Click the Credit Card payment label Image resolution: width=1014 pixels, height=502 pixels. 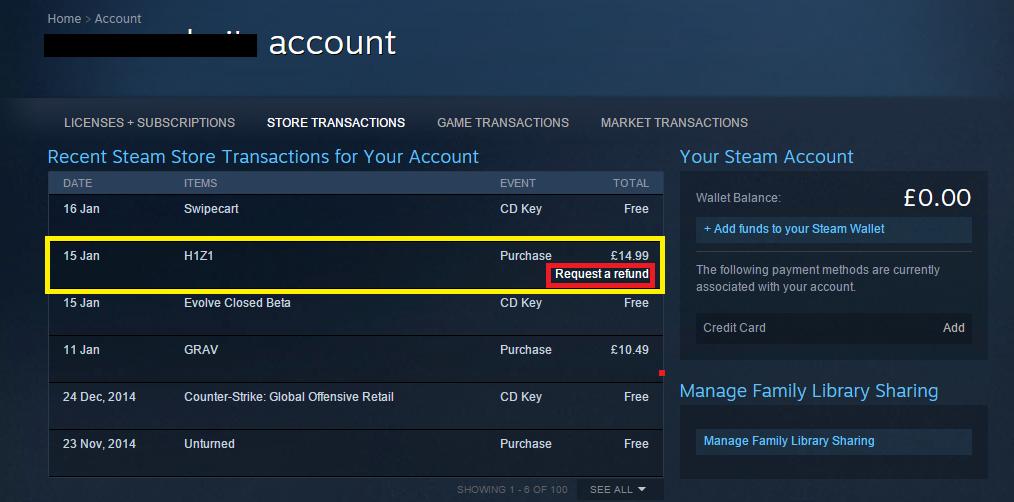[x=735, y=328]
